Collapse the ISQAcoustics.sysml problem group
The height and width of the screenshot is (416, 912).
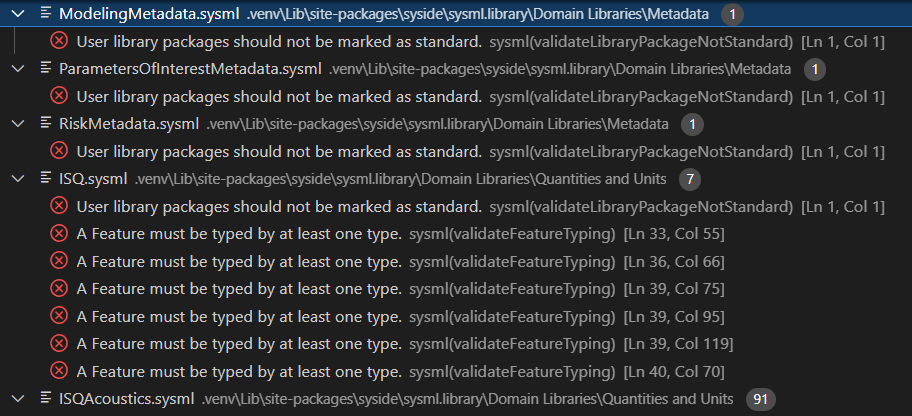[x=17, y=399]
